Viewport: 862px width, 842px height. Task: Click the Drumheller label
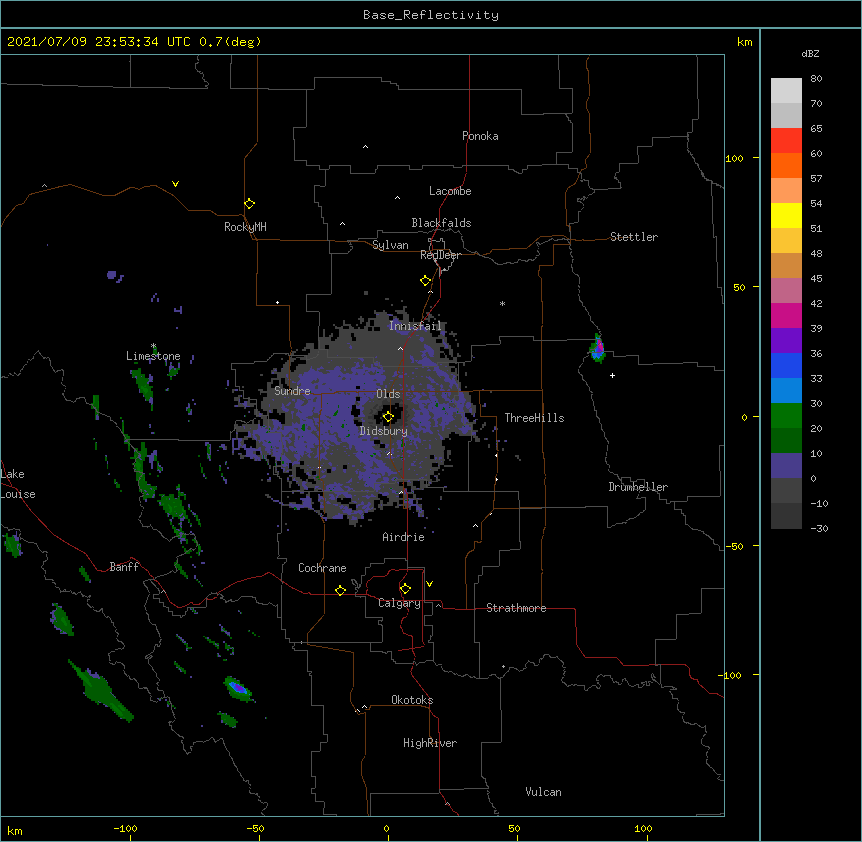[638, 487]
